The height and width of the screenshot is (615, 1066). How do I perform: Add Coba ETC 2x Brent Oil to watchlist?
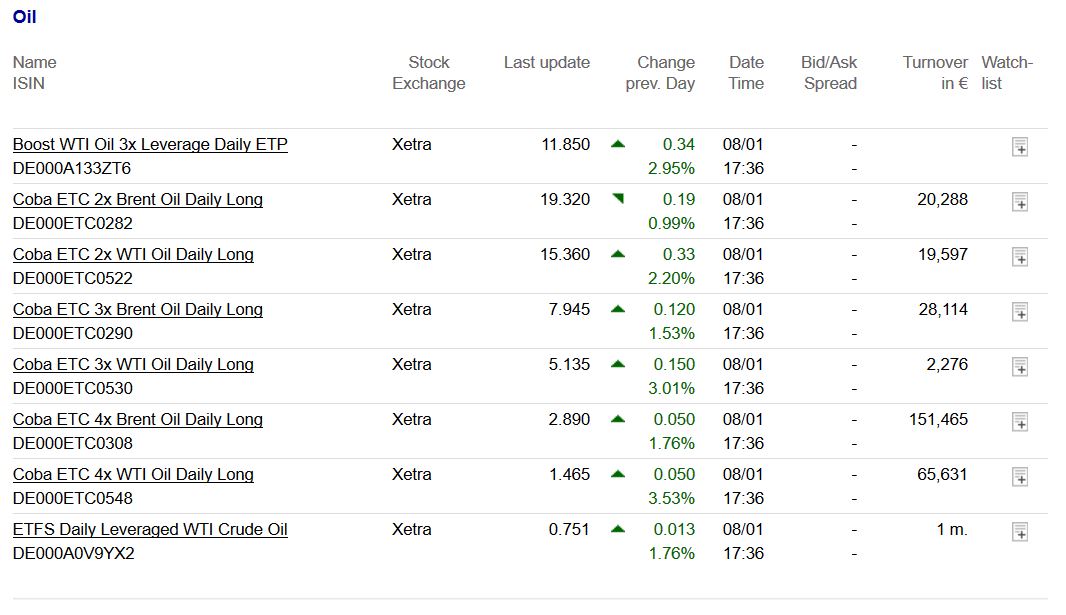pyautogui.click(x=1020, y=202)
